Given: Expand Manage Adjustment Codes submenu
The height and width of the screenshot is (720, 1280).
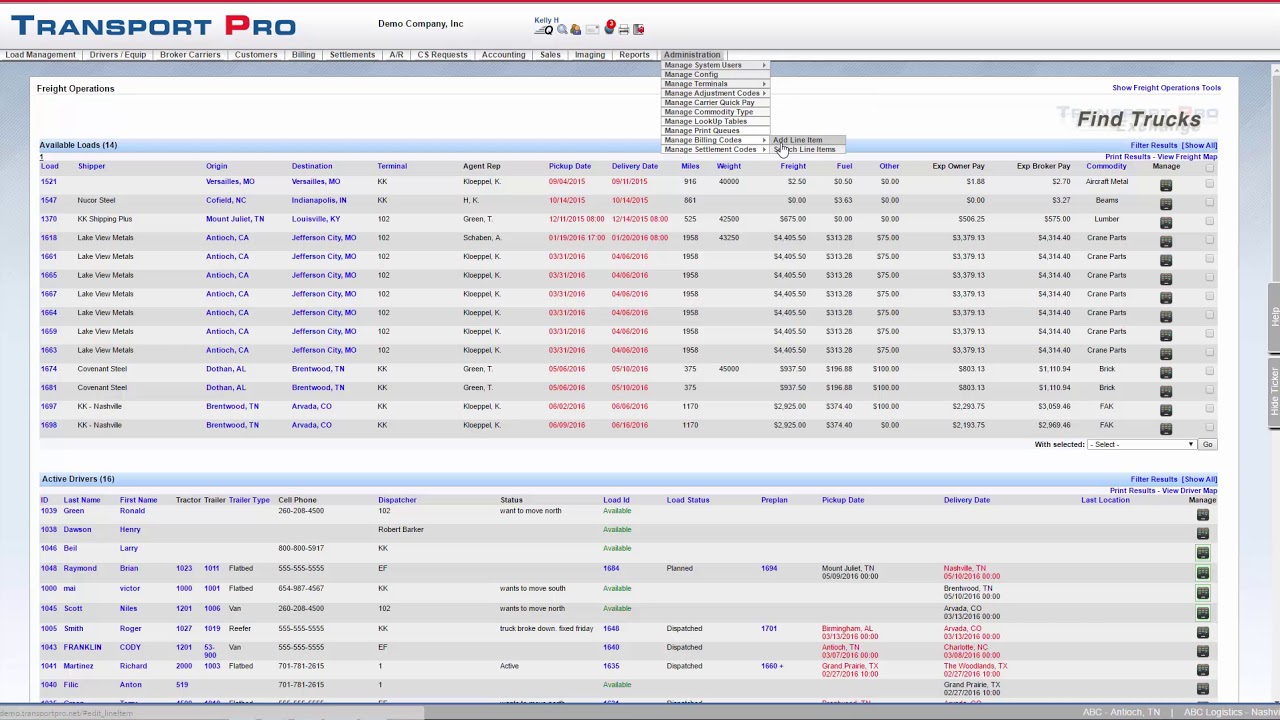Looking at the screenshot, I should click(716, 93).
